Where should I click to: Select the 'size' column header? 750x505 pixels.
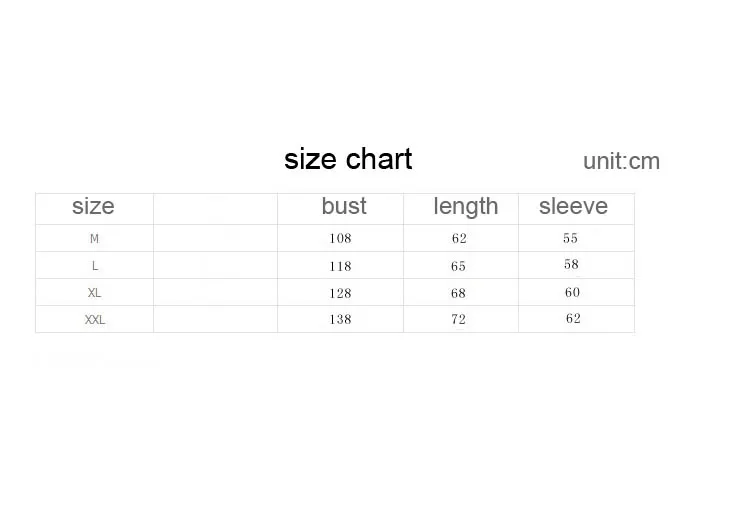tap(93, 207)
